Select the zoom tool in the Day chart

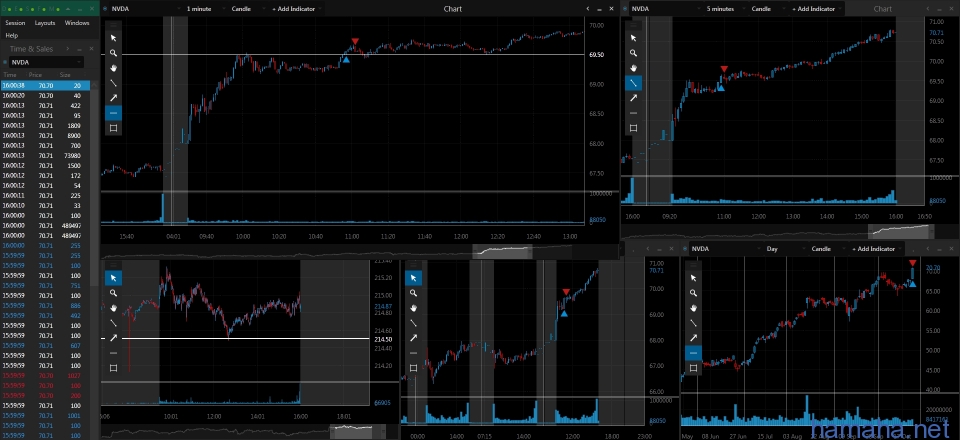693,293
